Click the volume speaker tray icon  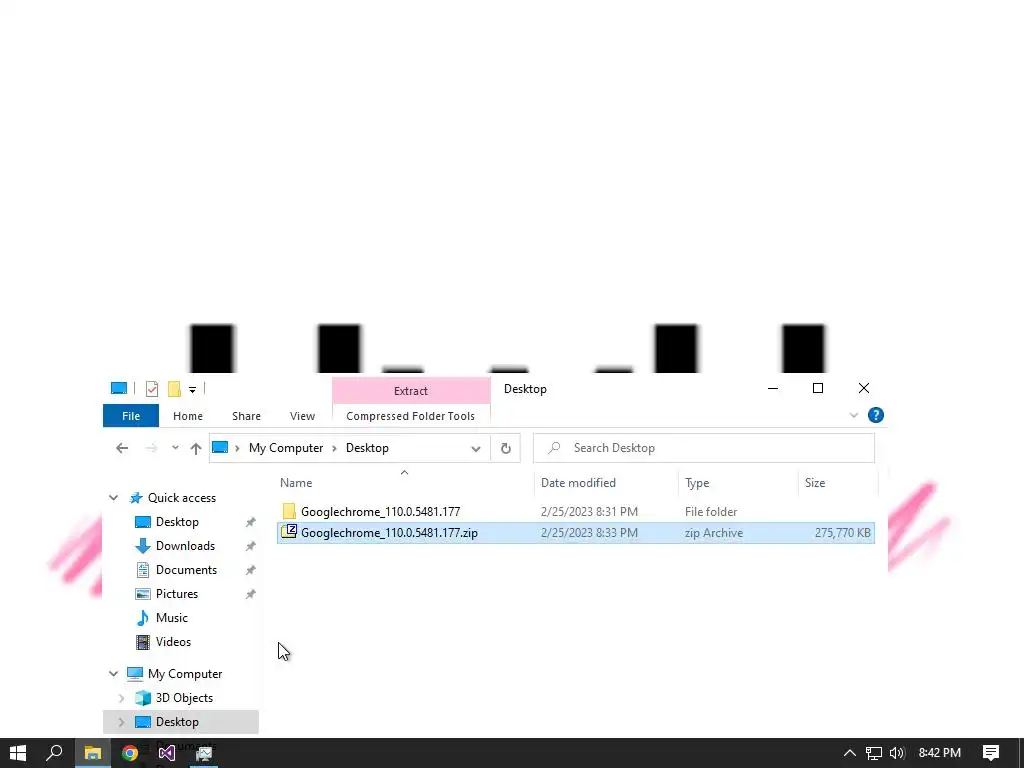tap(897, 753)
